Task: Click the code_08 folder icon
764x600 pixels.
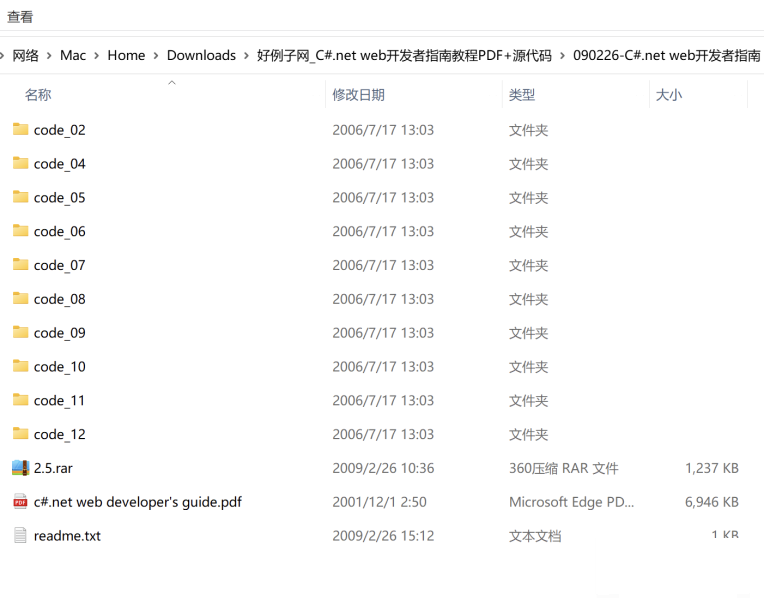Action: (x=20, y=298)
